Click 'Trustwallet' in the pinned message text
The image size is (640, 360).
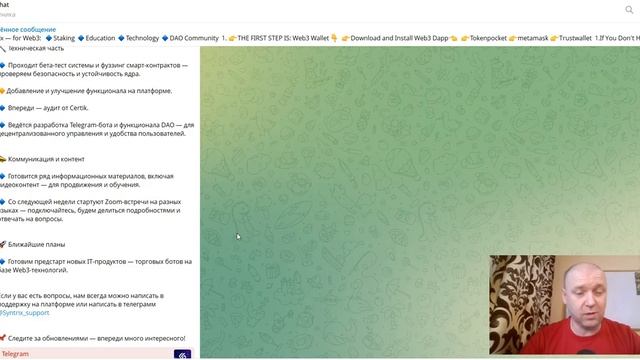click(x=575, y=38)
